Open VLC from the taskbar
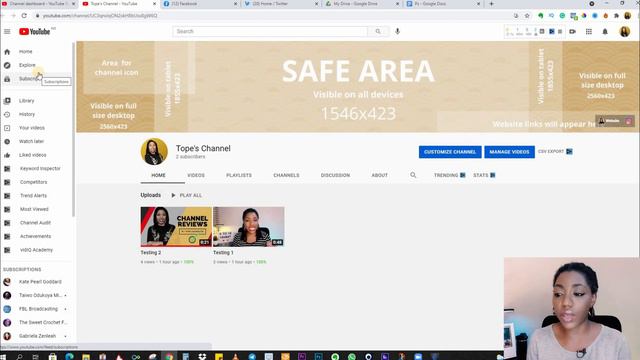 [x=236, y=357]
